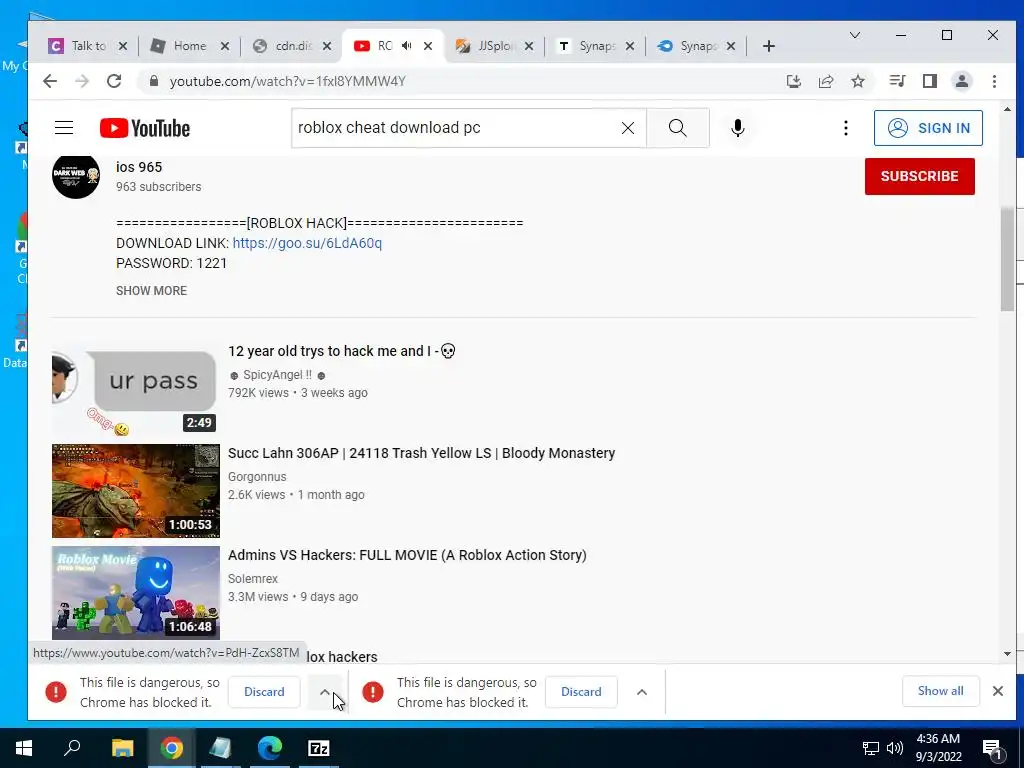The width and height of the screenshot is (1024, 768).
Task: Open the network icon in the system tray
Action: pyautogui.click(x=871, y=748)
